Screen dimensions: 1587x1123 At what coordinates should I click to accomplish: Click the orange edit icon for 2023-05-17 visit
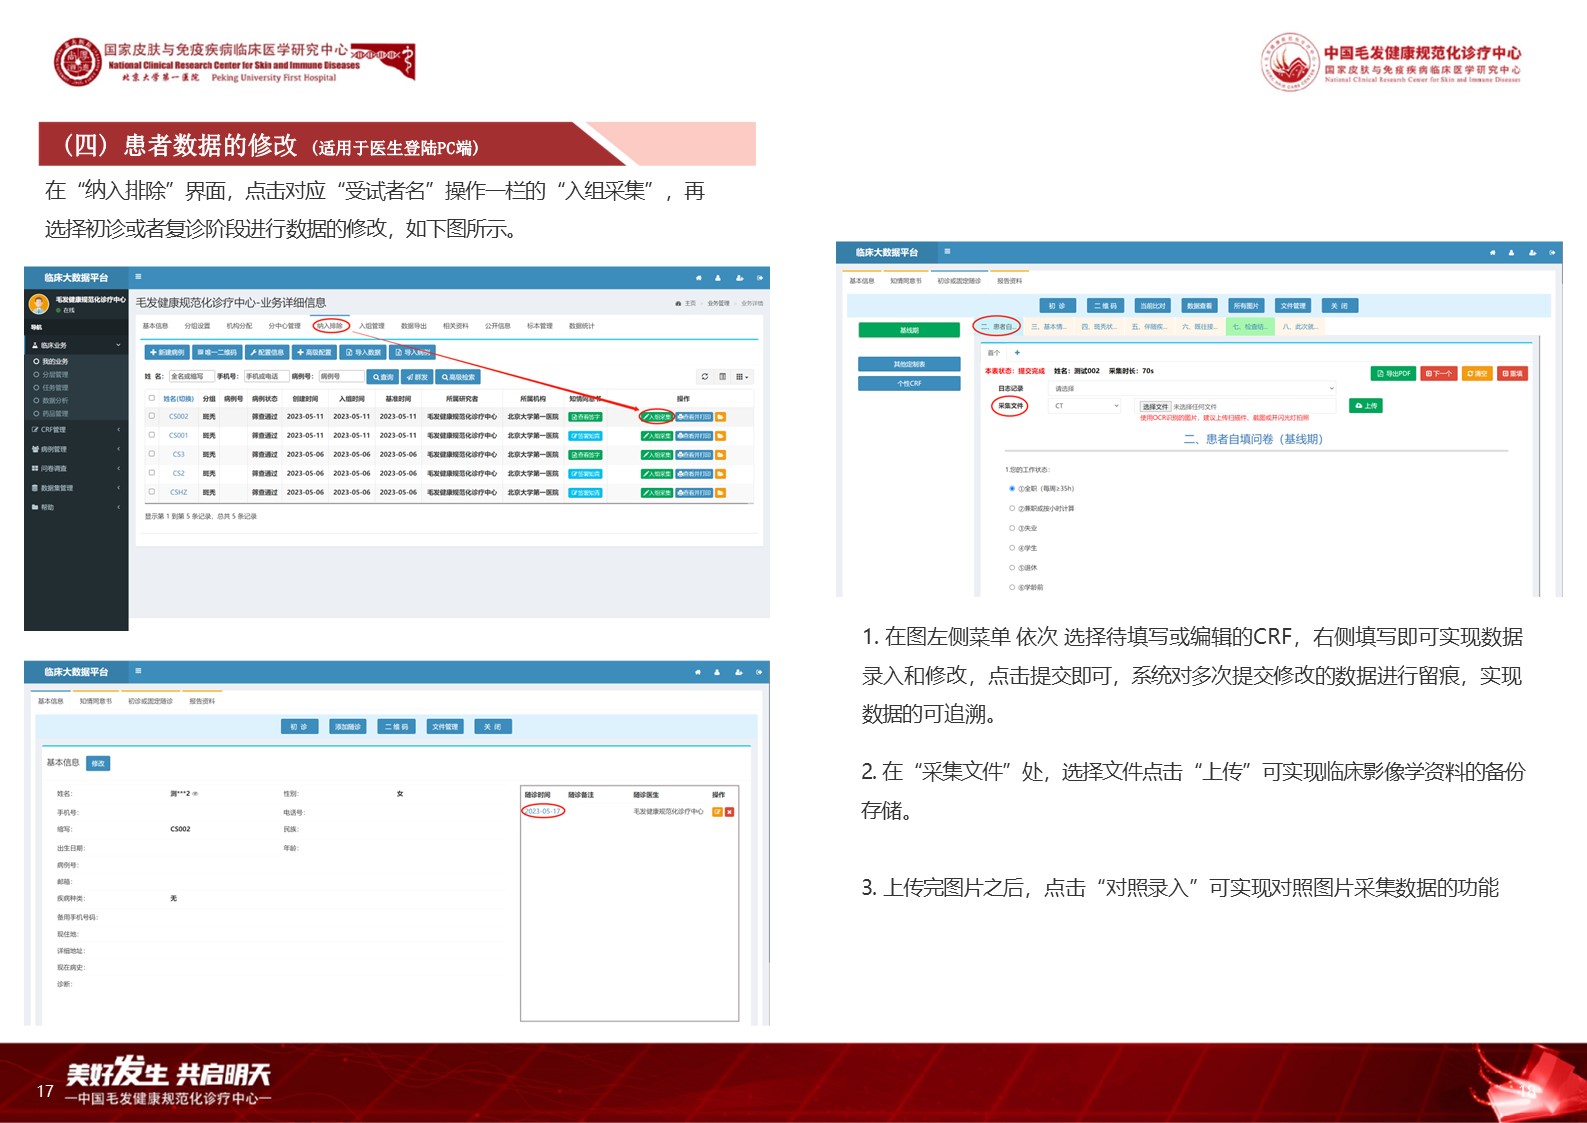point(717,812)
